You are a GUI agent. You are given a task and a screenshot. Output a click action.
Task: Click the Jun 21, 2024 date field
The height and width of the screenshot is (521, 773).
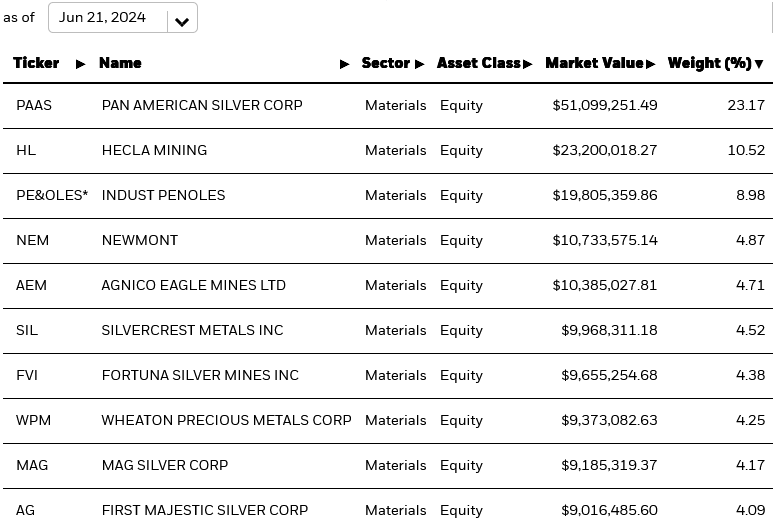[102, 18]
